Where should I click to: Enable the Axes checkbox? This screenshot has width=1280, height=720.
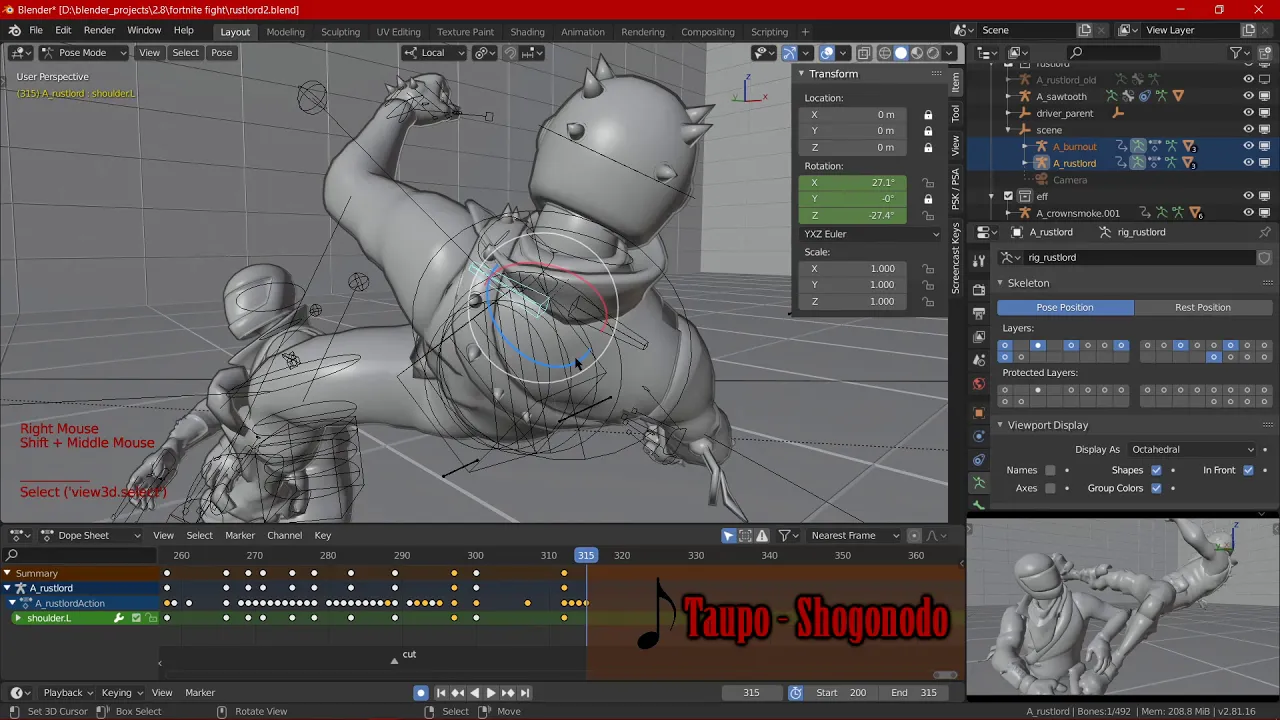coord(1050,488)
